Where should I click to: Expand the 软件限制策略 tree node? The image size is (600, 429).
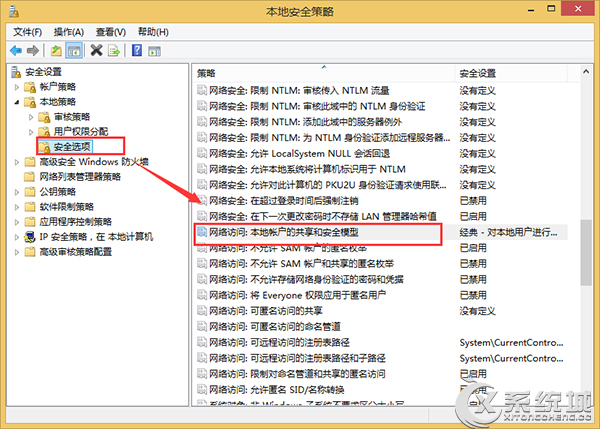coord(17,207)
